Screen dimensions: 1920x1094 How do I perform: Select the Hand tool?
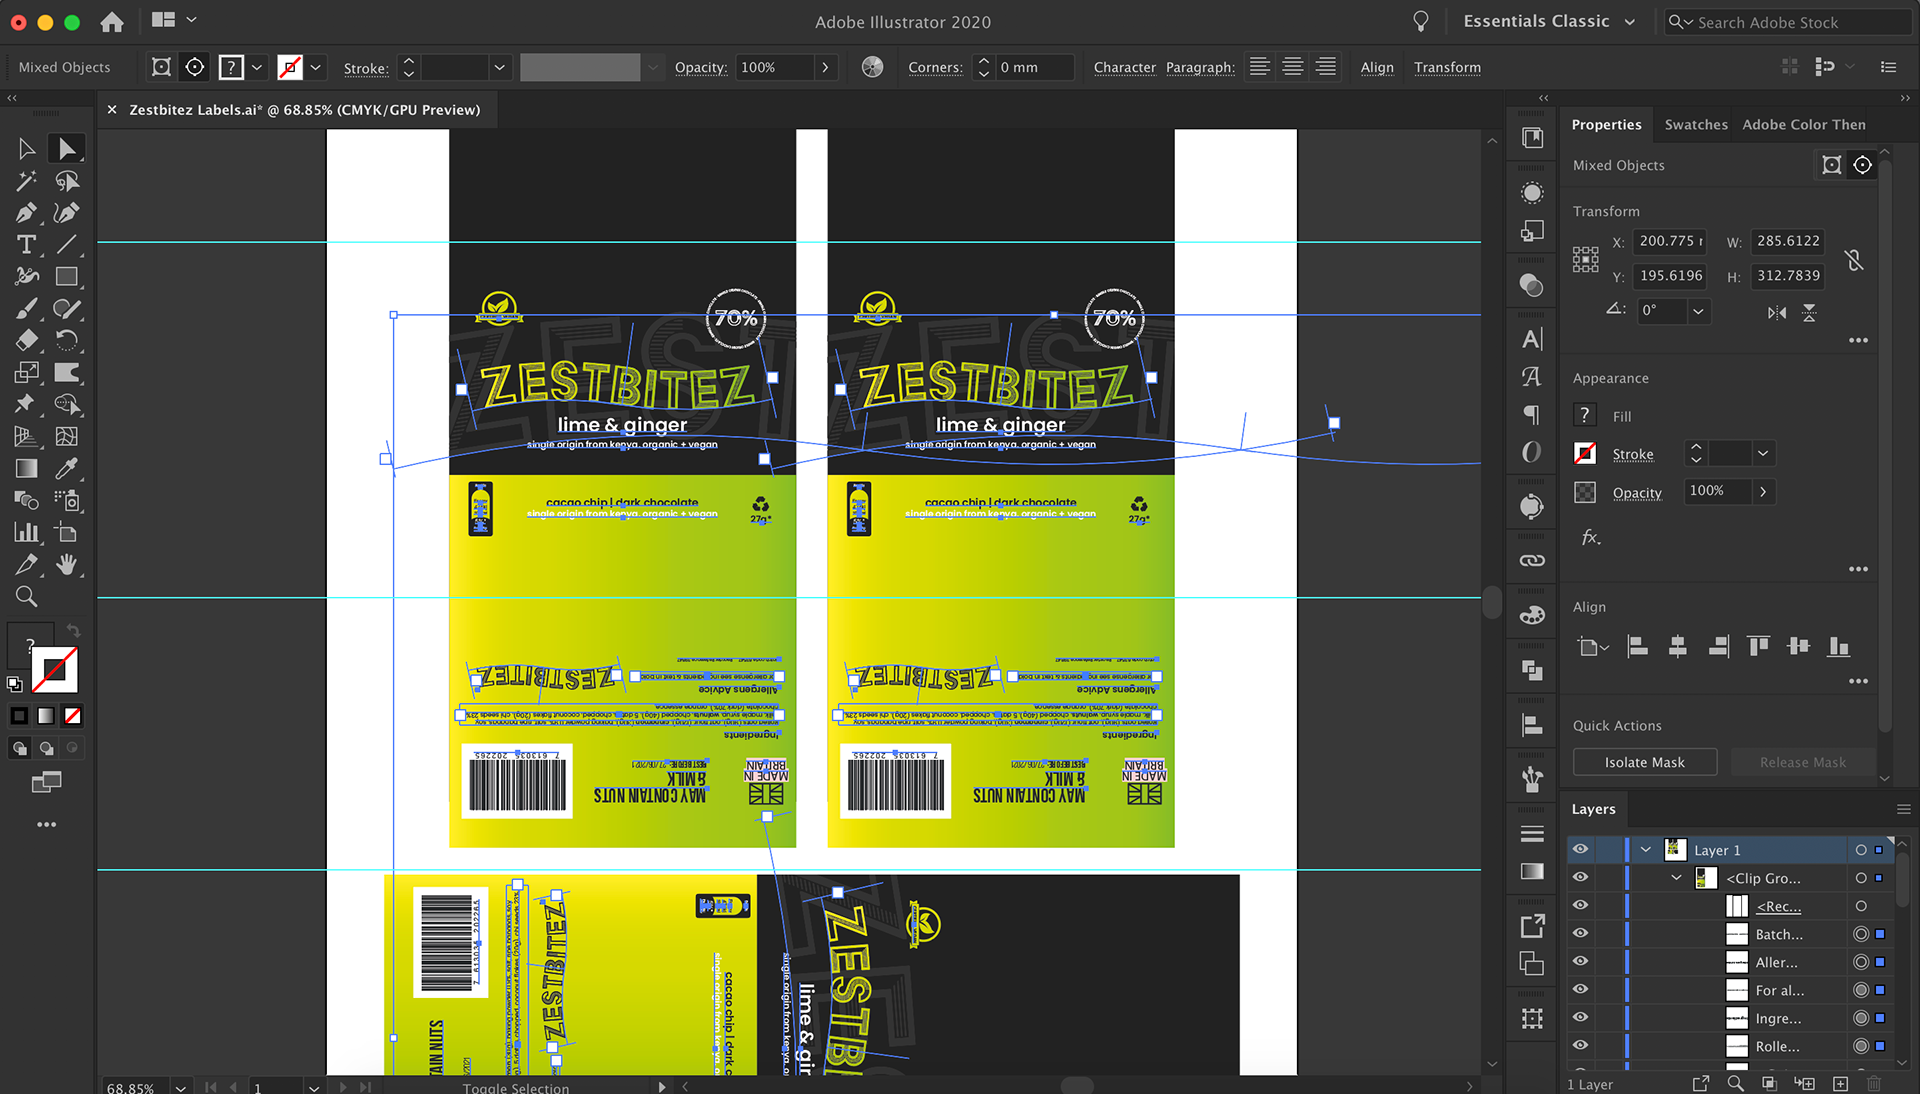67,565
